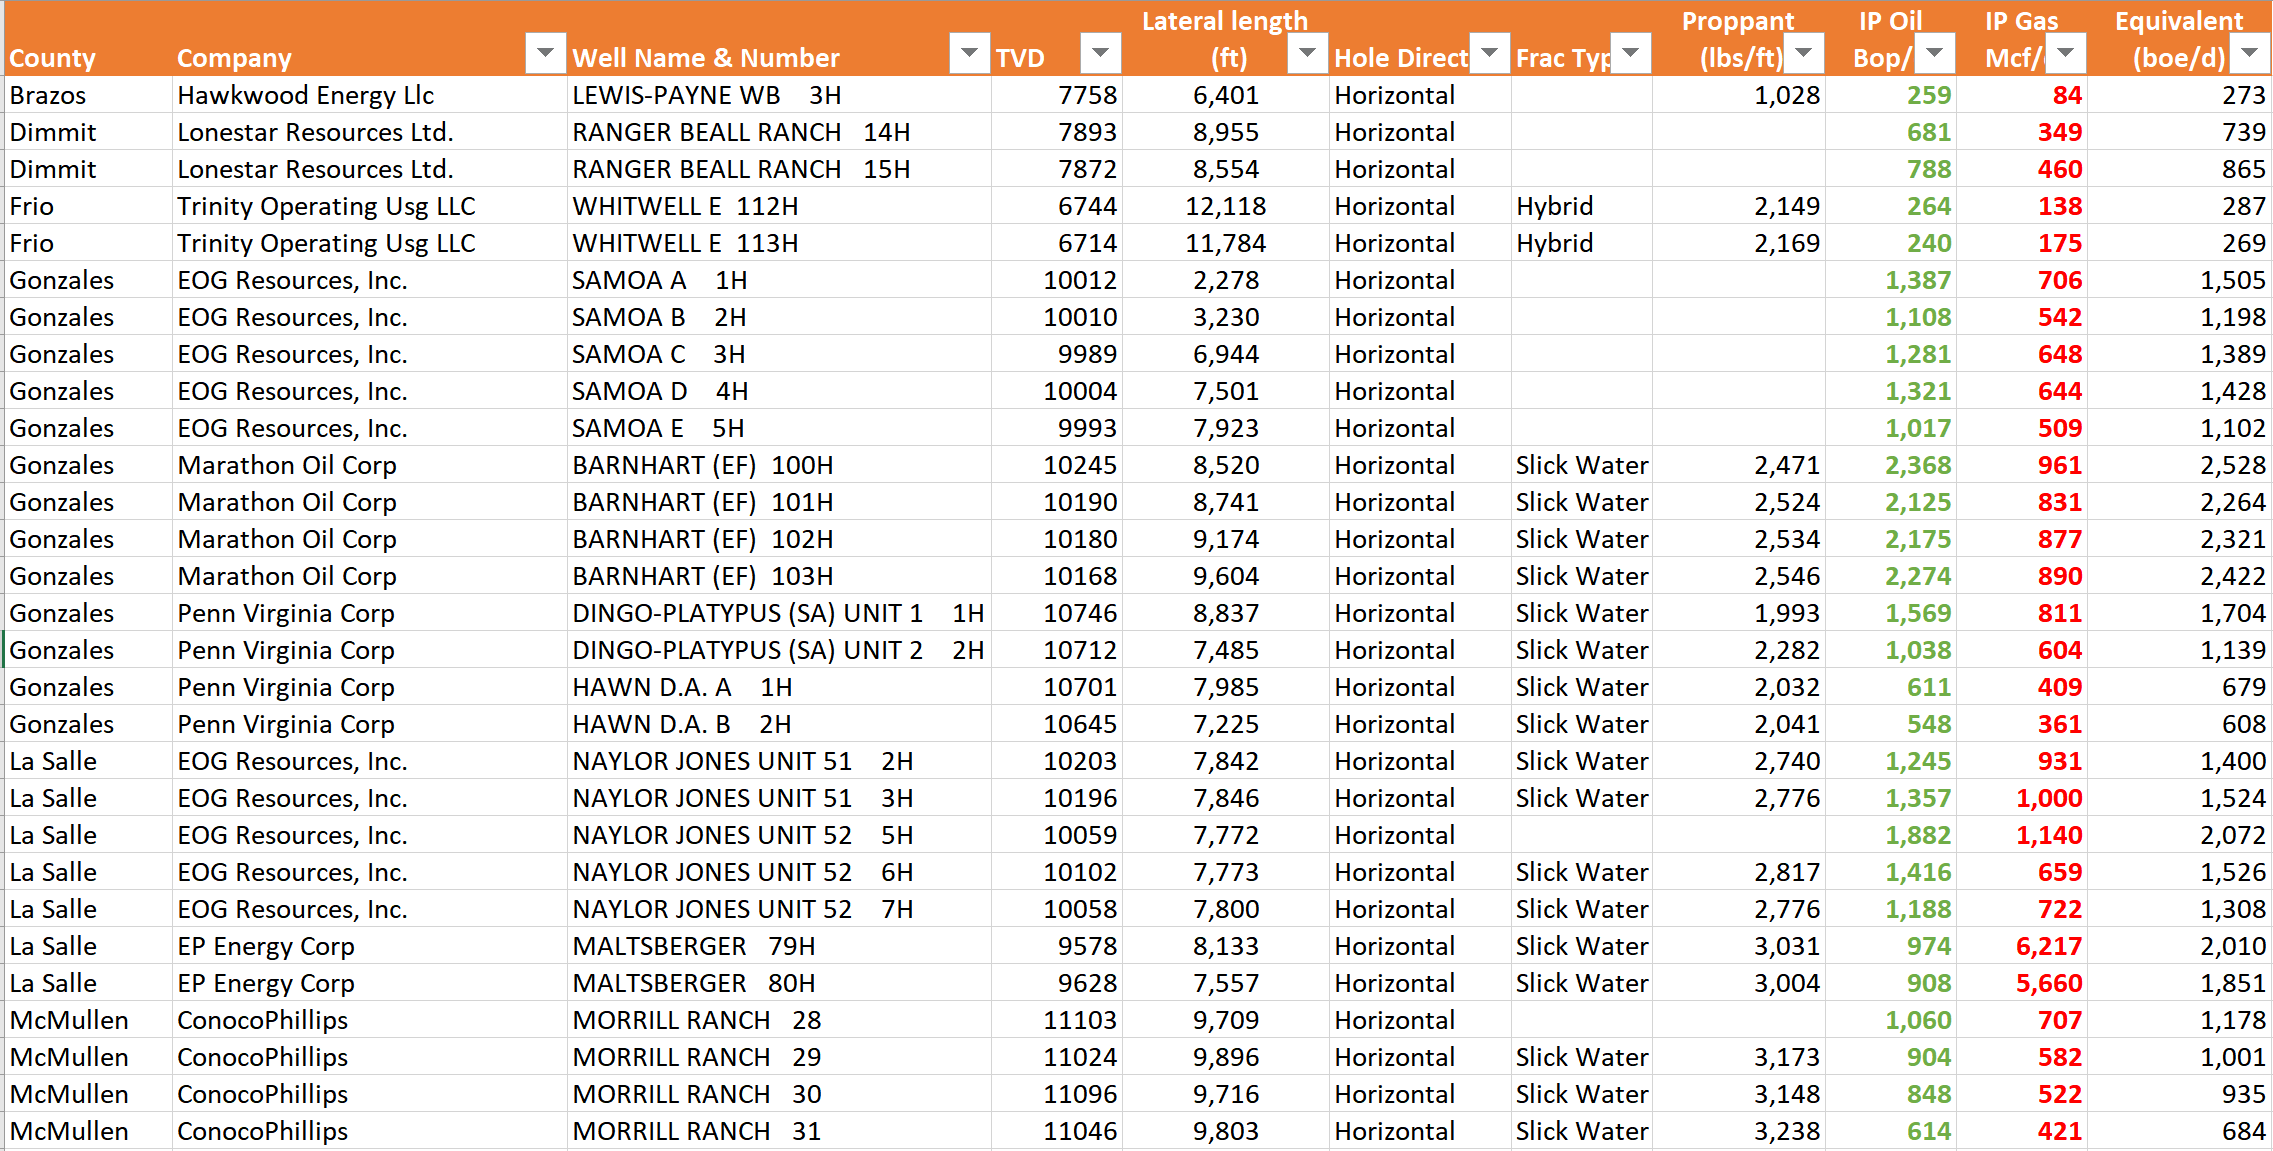Viewport: 2273px width, 1151px height.
Task: Select Proppant value 1,028
Action: coord(1739,95)
